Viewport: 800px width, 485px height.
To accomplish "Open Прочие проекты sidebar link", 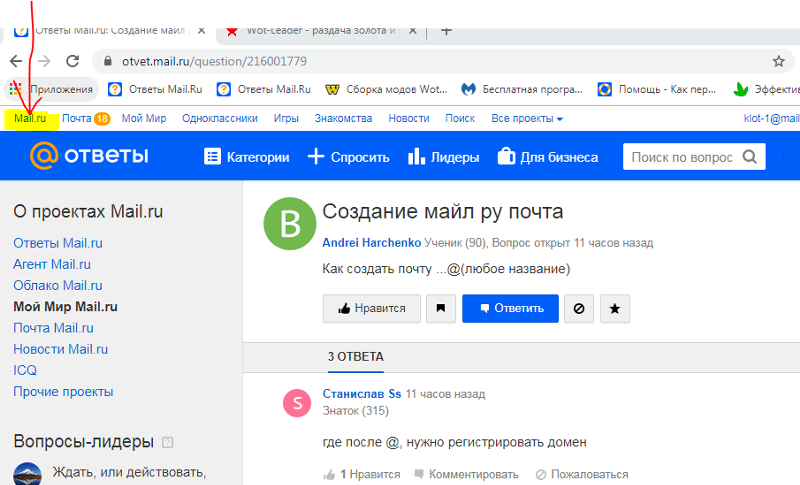I will click(x=63, y=392).
